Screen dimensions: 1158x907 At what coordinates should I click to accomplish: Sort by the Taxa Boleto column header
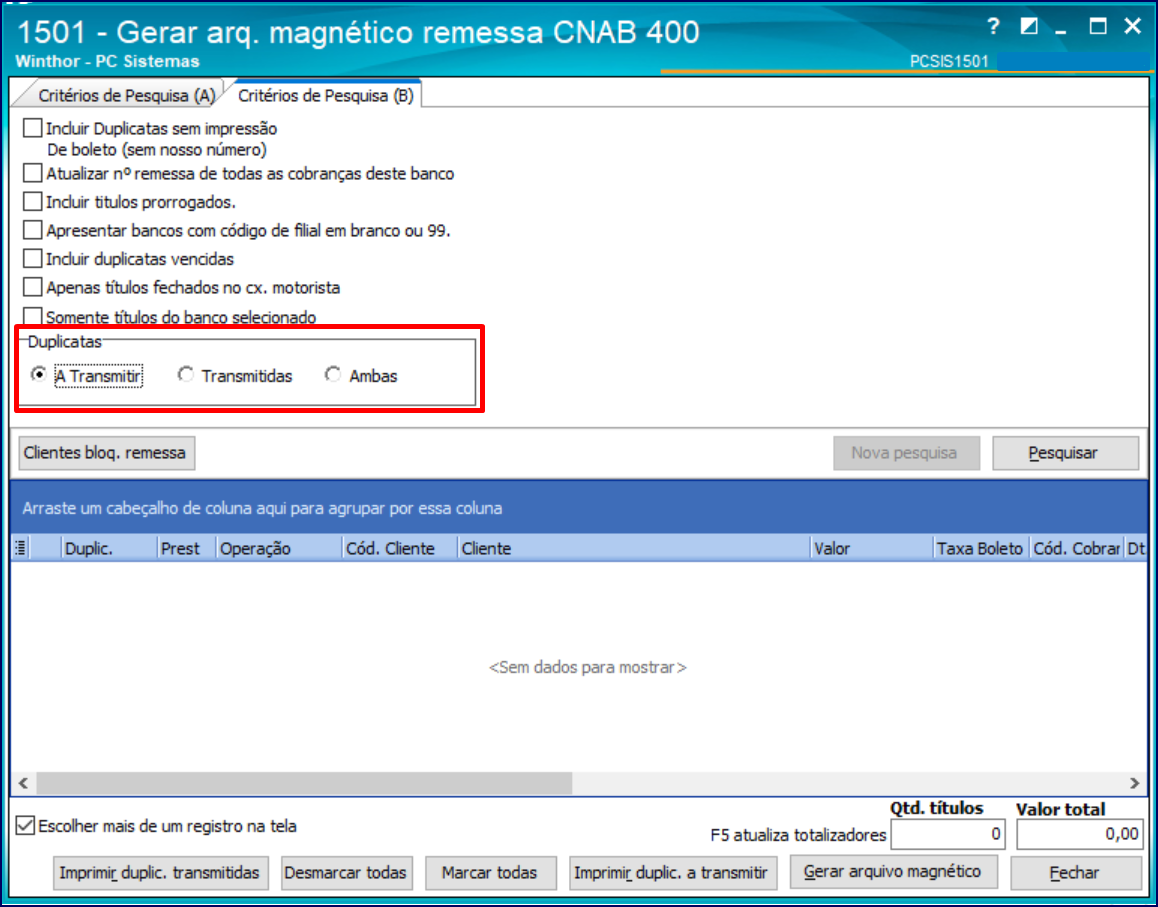pyautogui.click(x=981, y=548)
